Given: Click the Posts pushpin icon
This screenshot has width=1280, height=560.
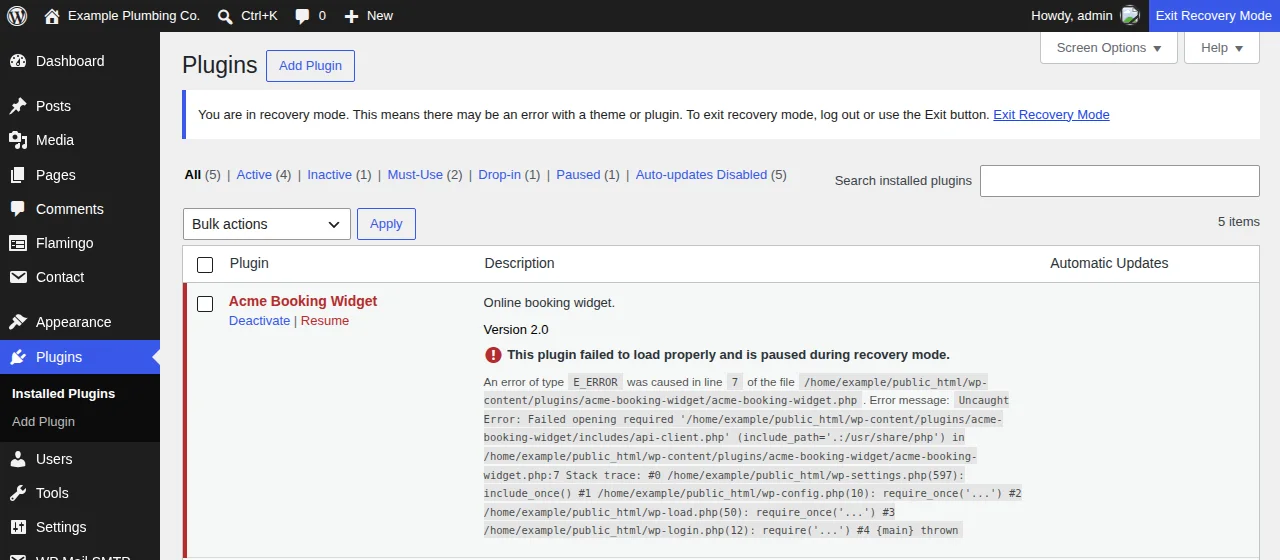Looking at the screenshot, I should (x=18, y=106).
